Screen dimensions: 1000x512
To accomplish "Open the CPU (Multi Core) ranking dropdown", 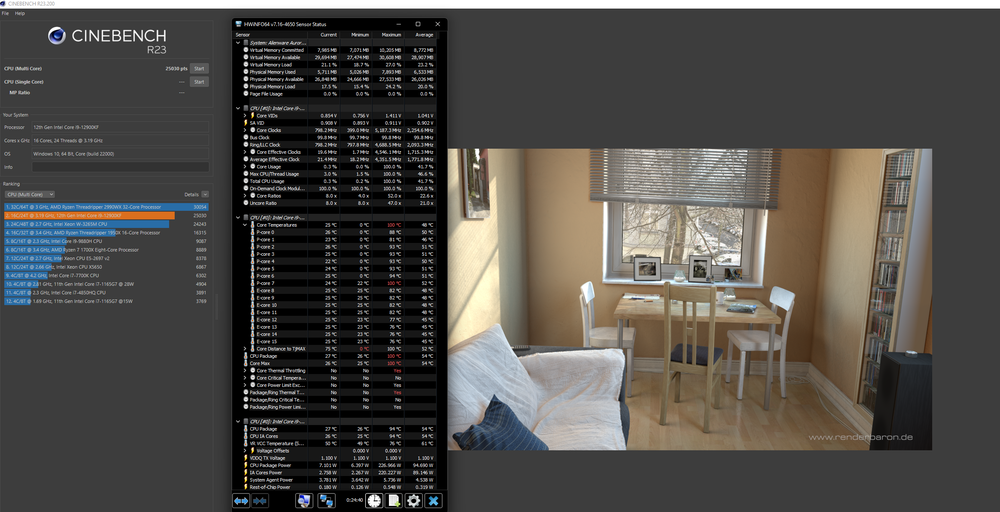I will coord(29,194).
